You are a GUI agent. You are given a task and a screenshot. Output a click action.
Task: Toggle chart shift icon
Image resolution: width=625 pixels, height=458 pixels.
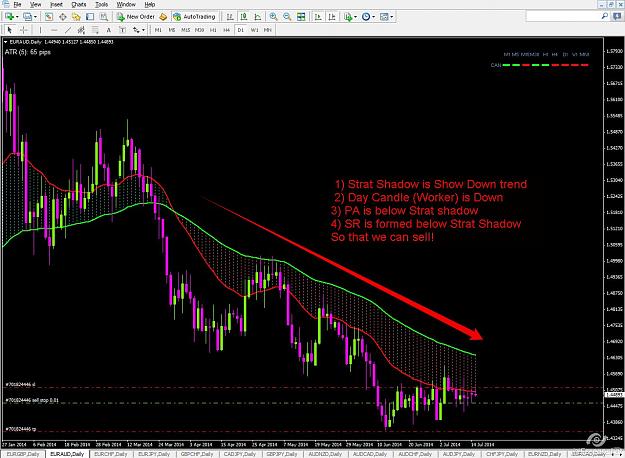(x=331, y=17)
